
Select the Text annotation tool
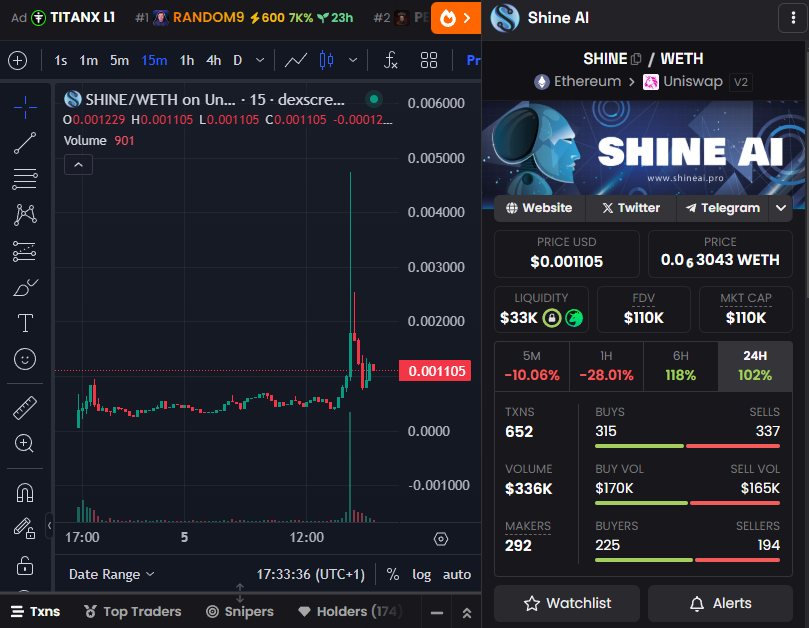point(25,323)
